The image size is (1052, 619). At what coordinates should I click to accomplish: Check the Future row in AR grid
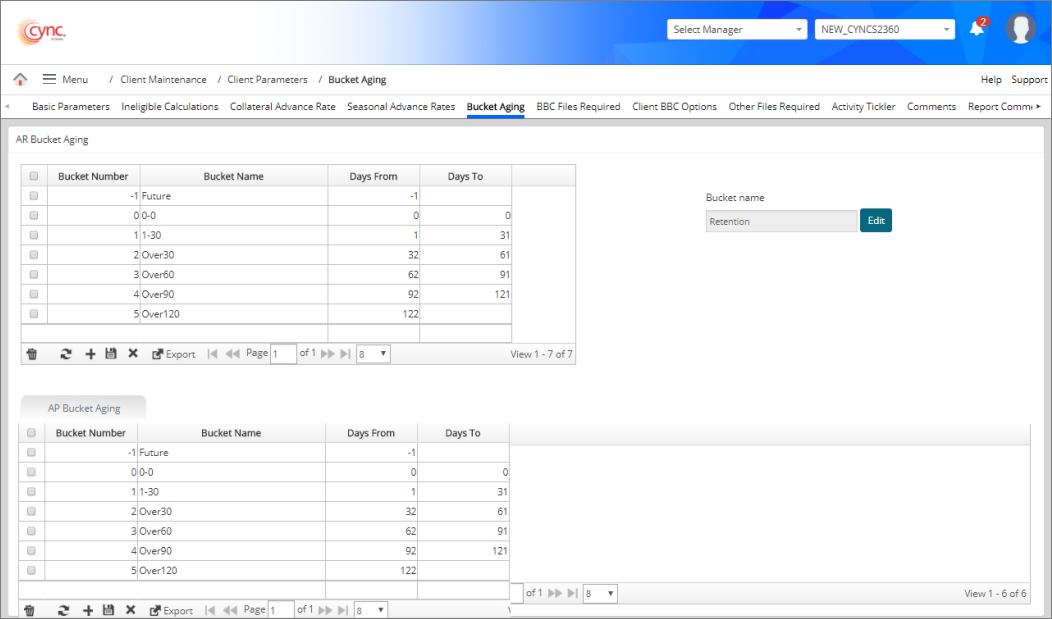pos(34,196)
